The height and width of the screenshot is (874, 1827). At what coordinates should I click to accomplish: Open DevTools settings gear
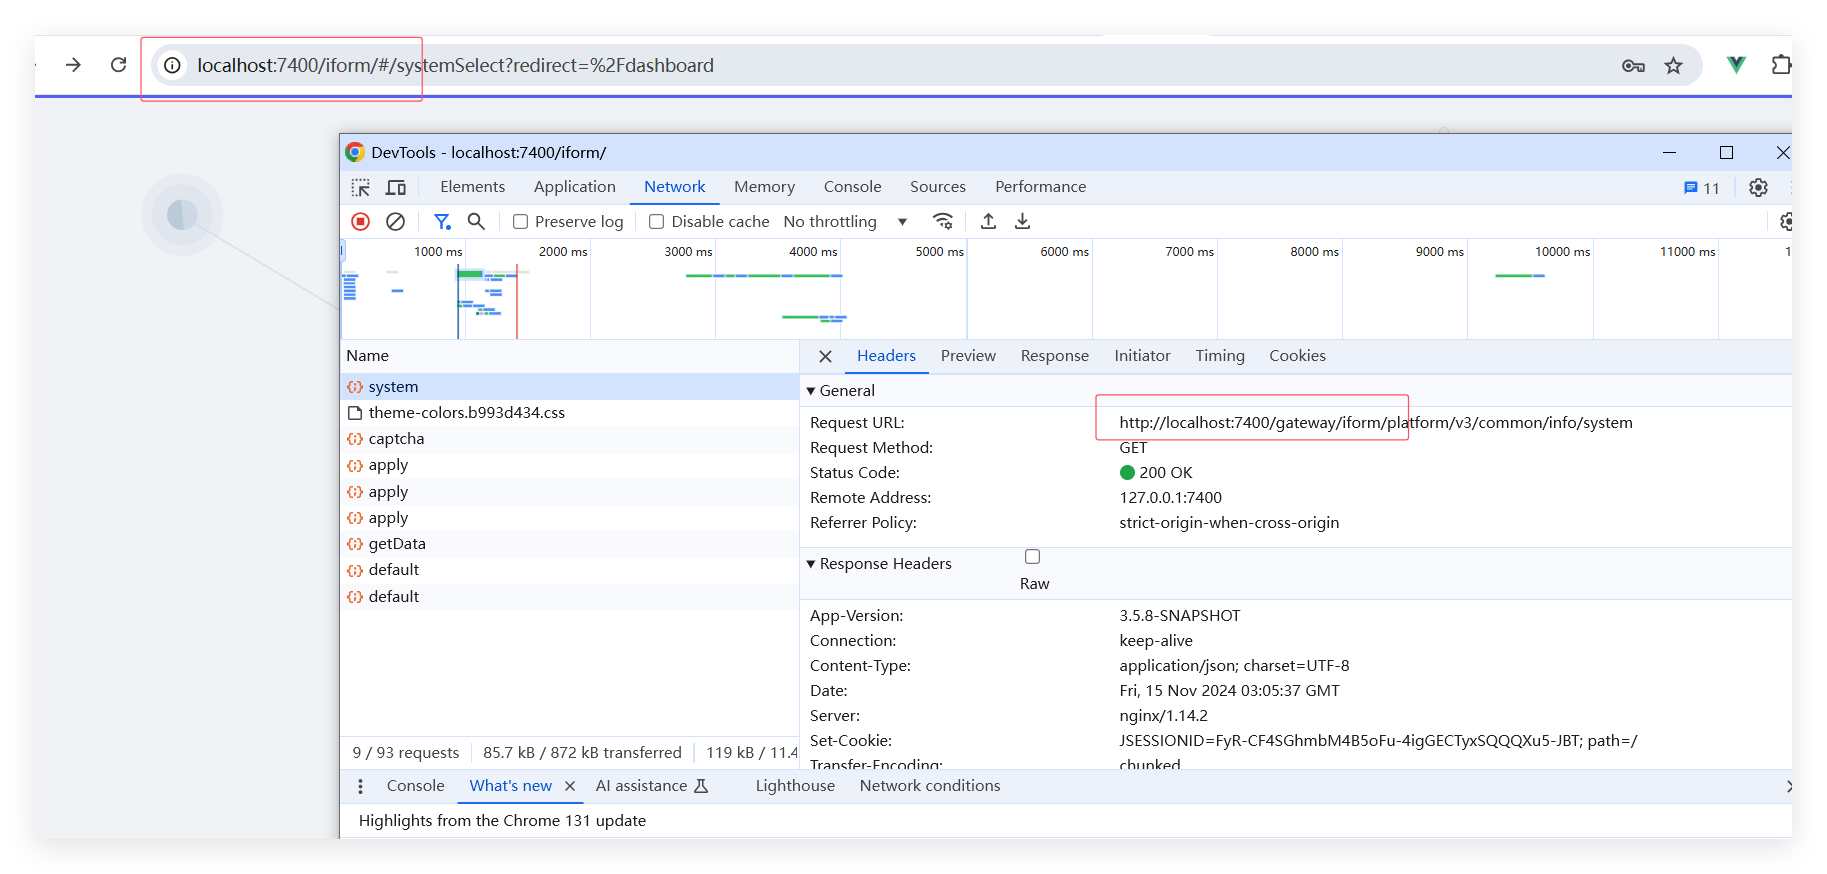(1758, 188)
